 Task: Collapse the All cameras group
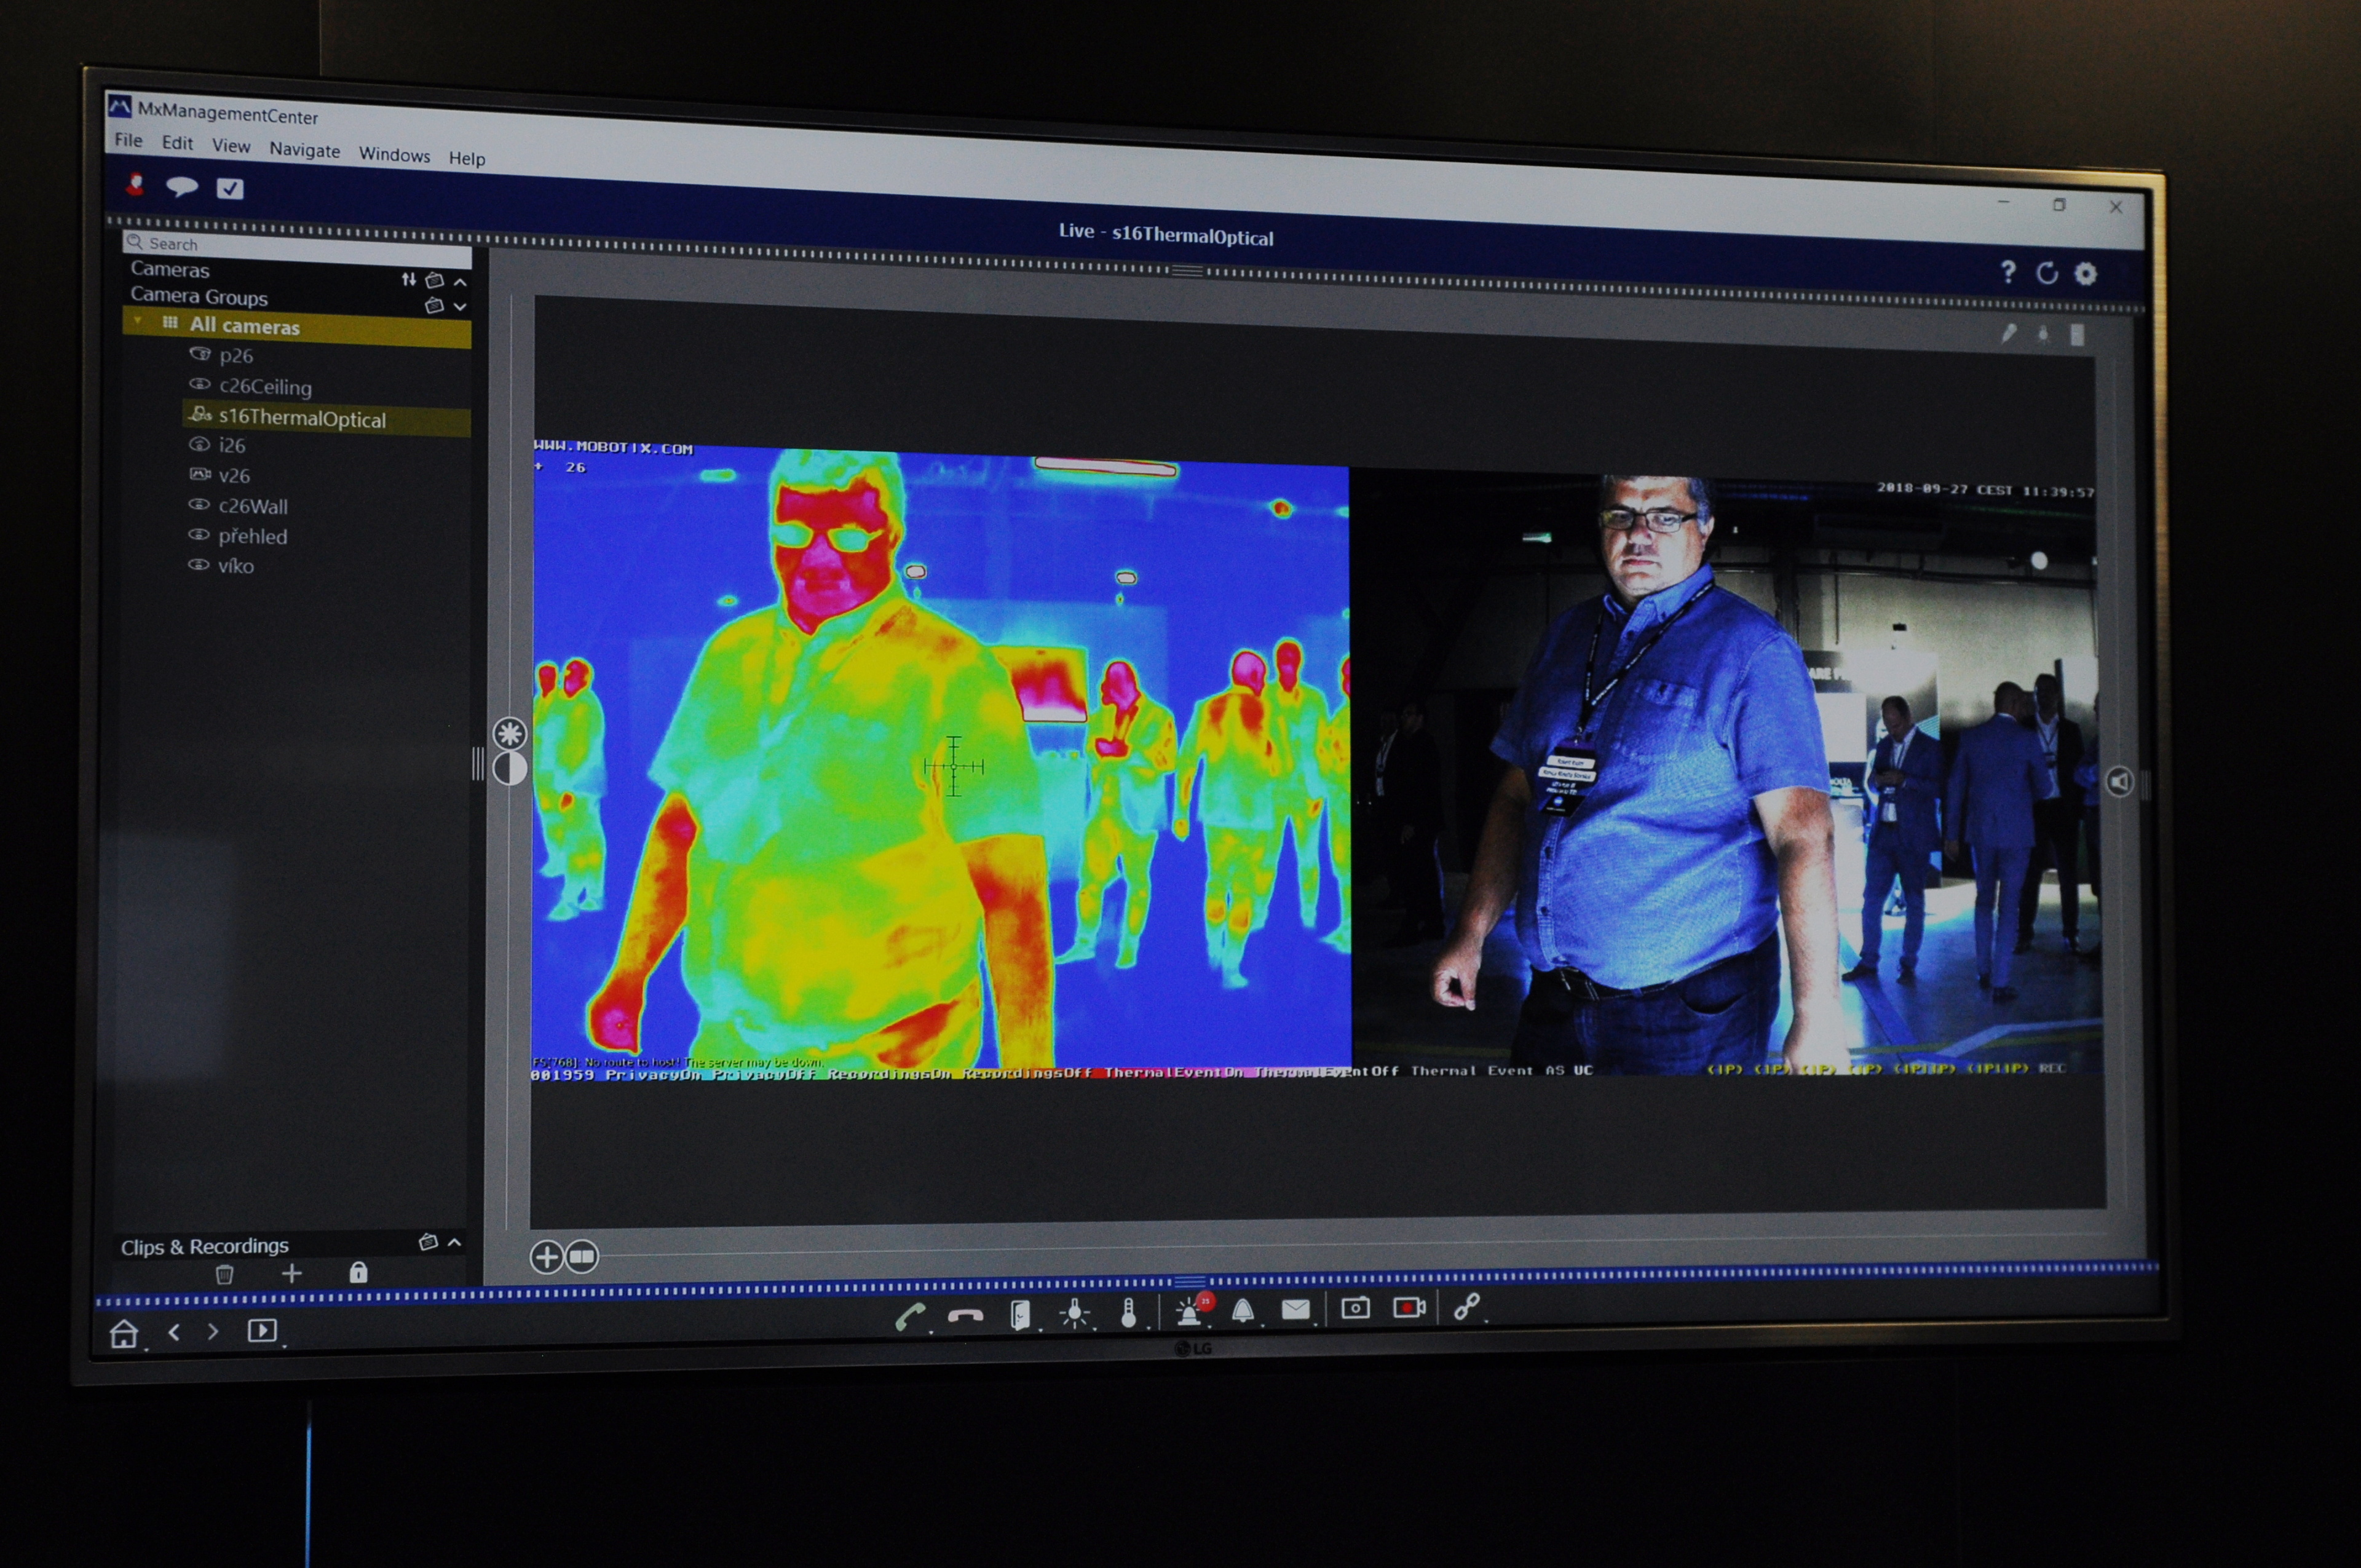pos(139,321)
